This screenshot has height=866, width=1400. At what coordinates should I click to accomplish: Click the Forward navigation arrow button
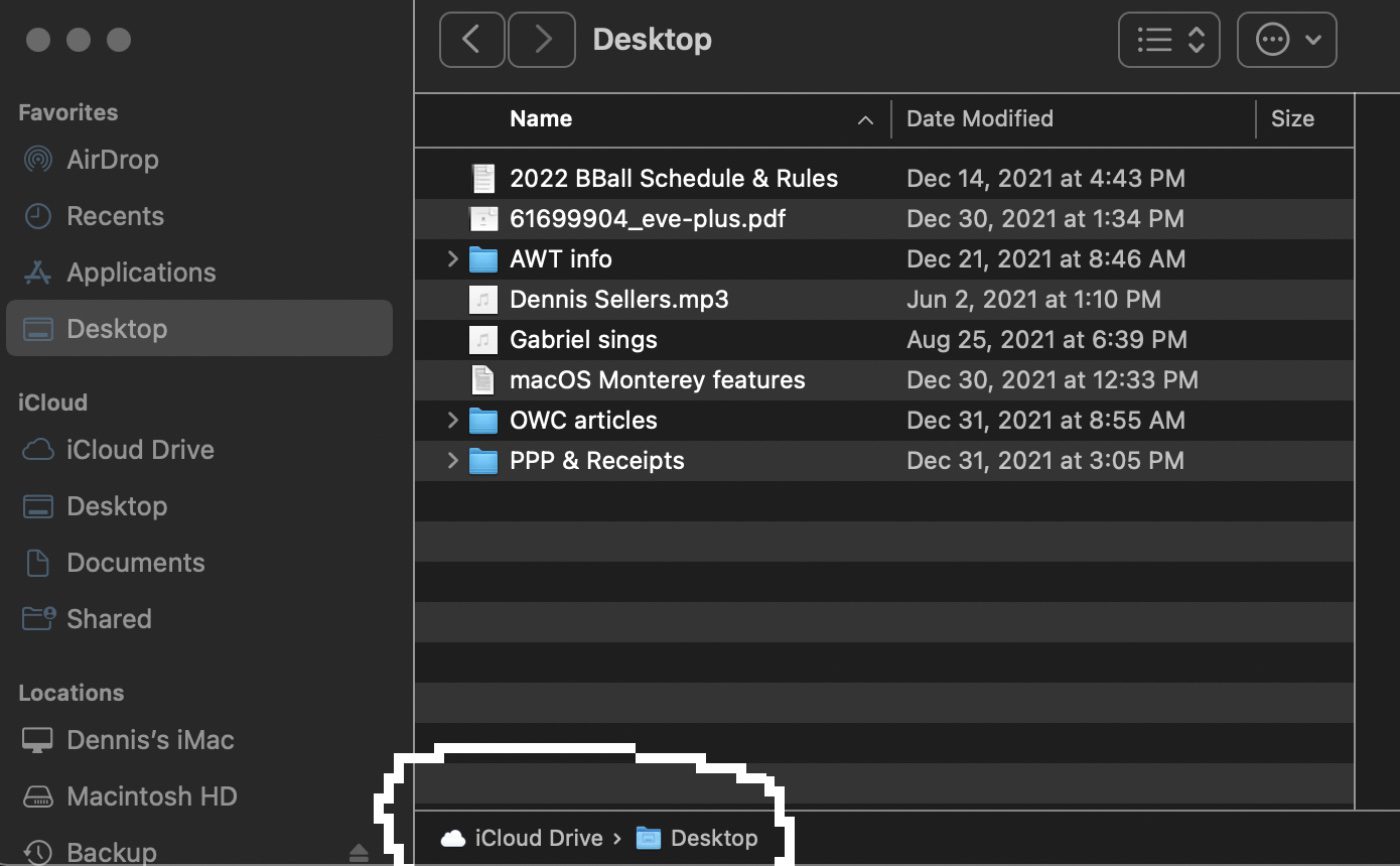click(x=542, y=40)
